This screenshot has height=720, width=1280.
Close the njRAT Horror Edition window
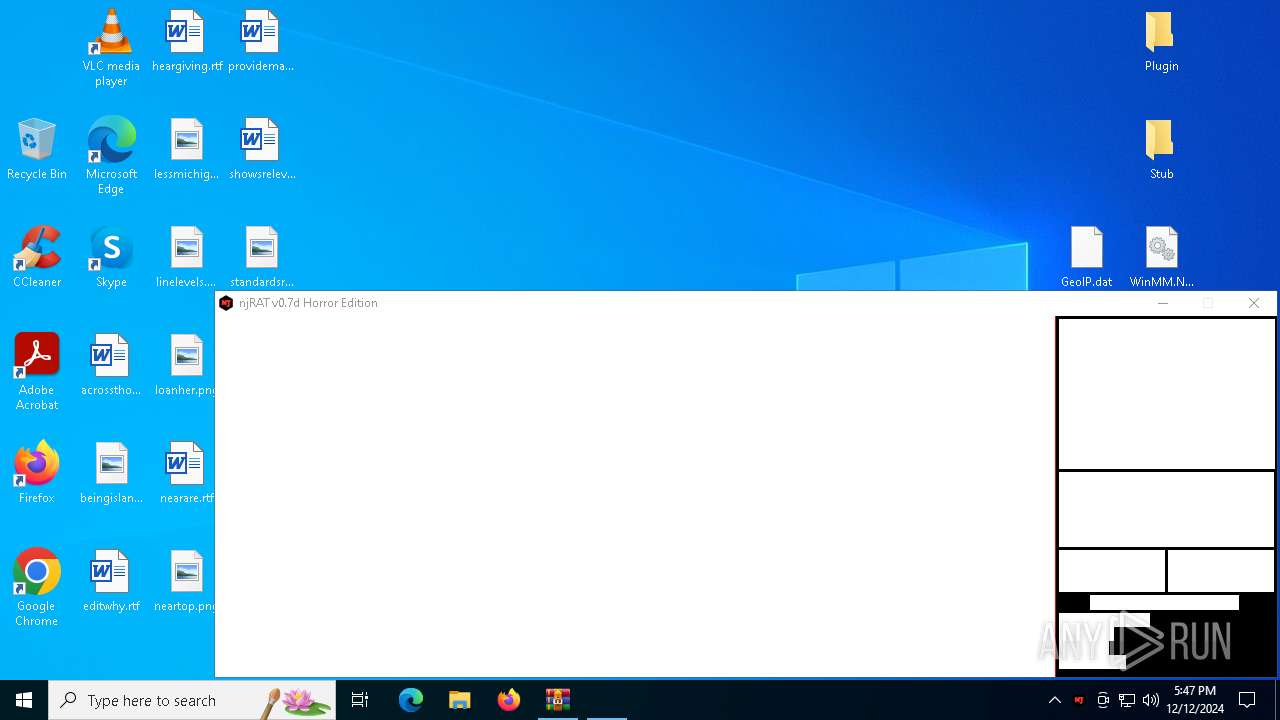coord(1254,303)
